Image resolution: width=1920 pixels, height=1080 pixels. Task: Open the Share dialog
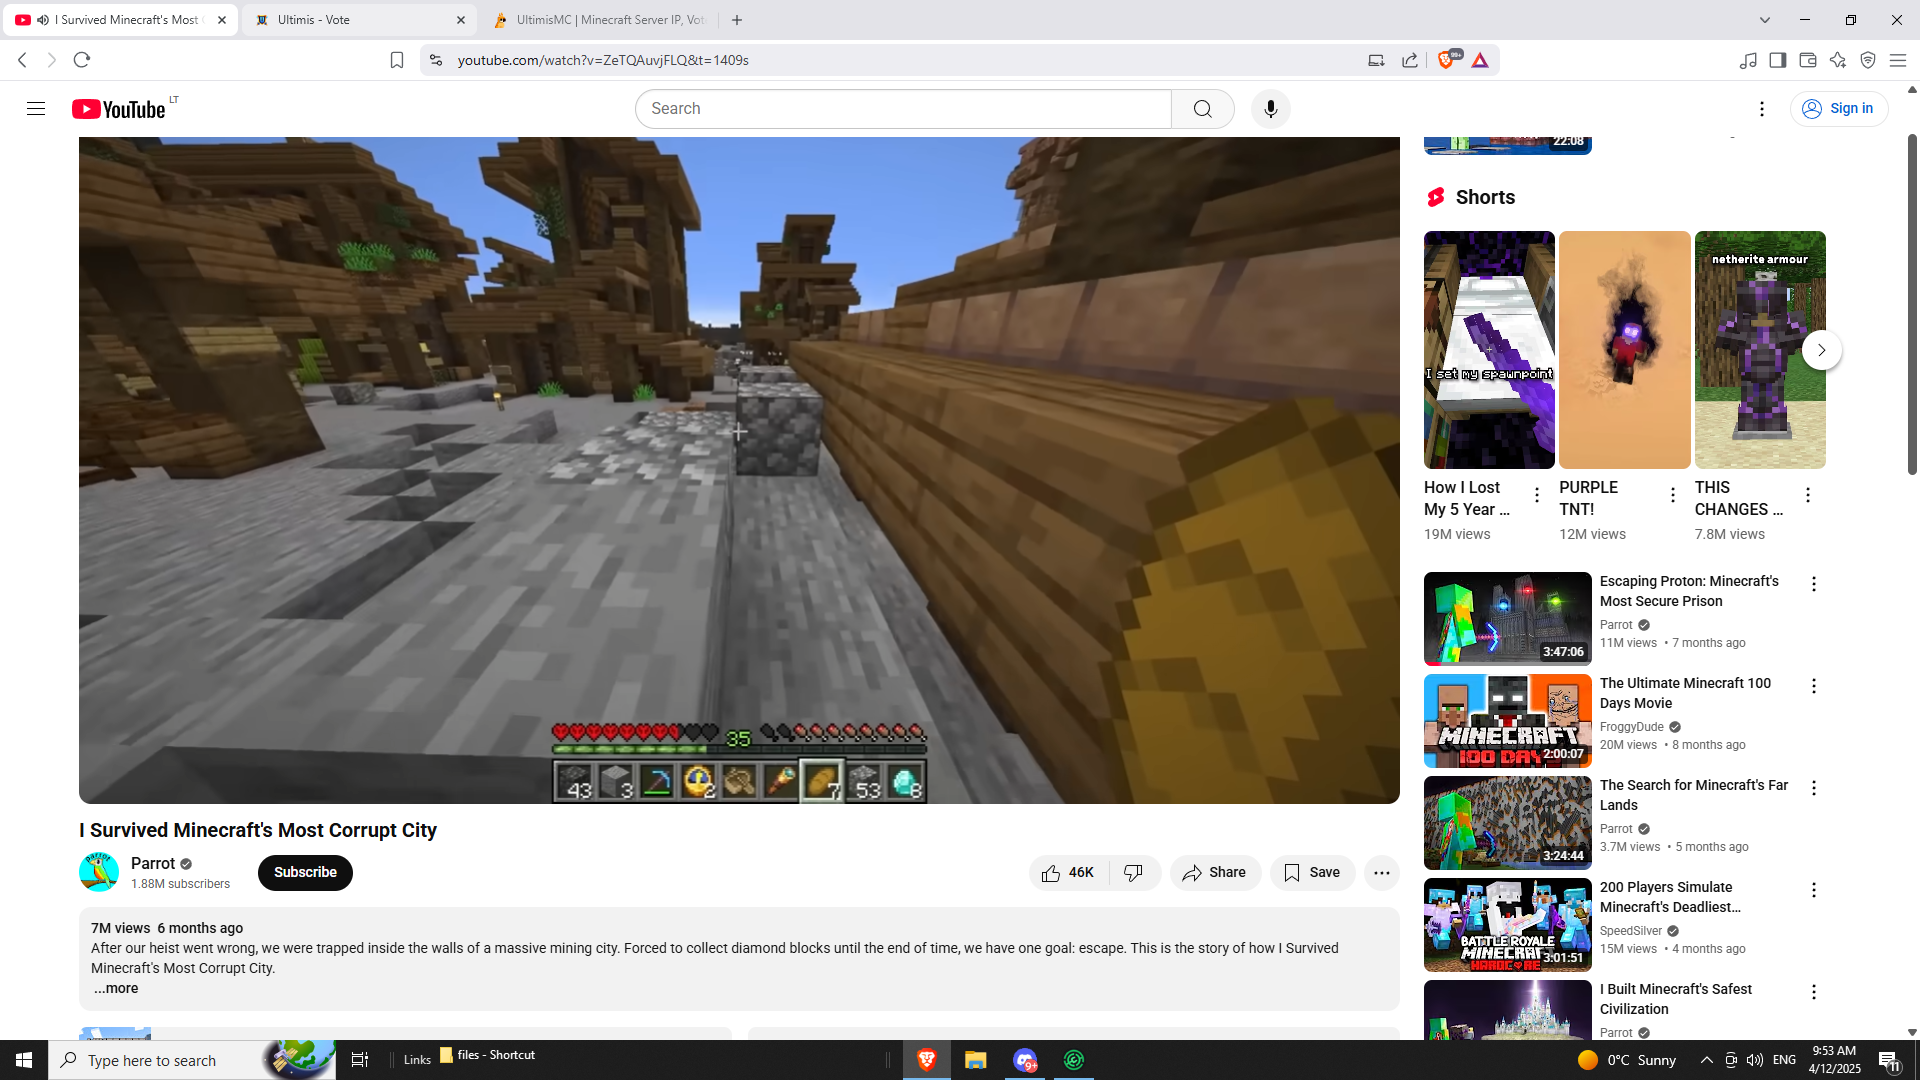click(x=1214, y=873)
